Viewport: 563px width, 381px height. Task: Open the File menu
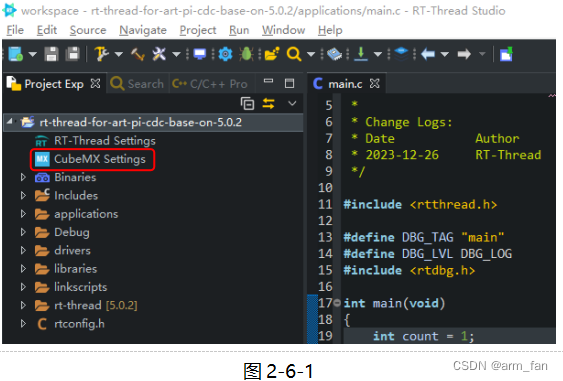15,30
